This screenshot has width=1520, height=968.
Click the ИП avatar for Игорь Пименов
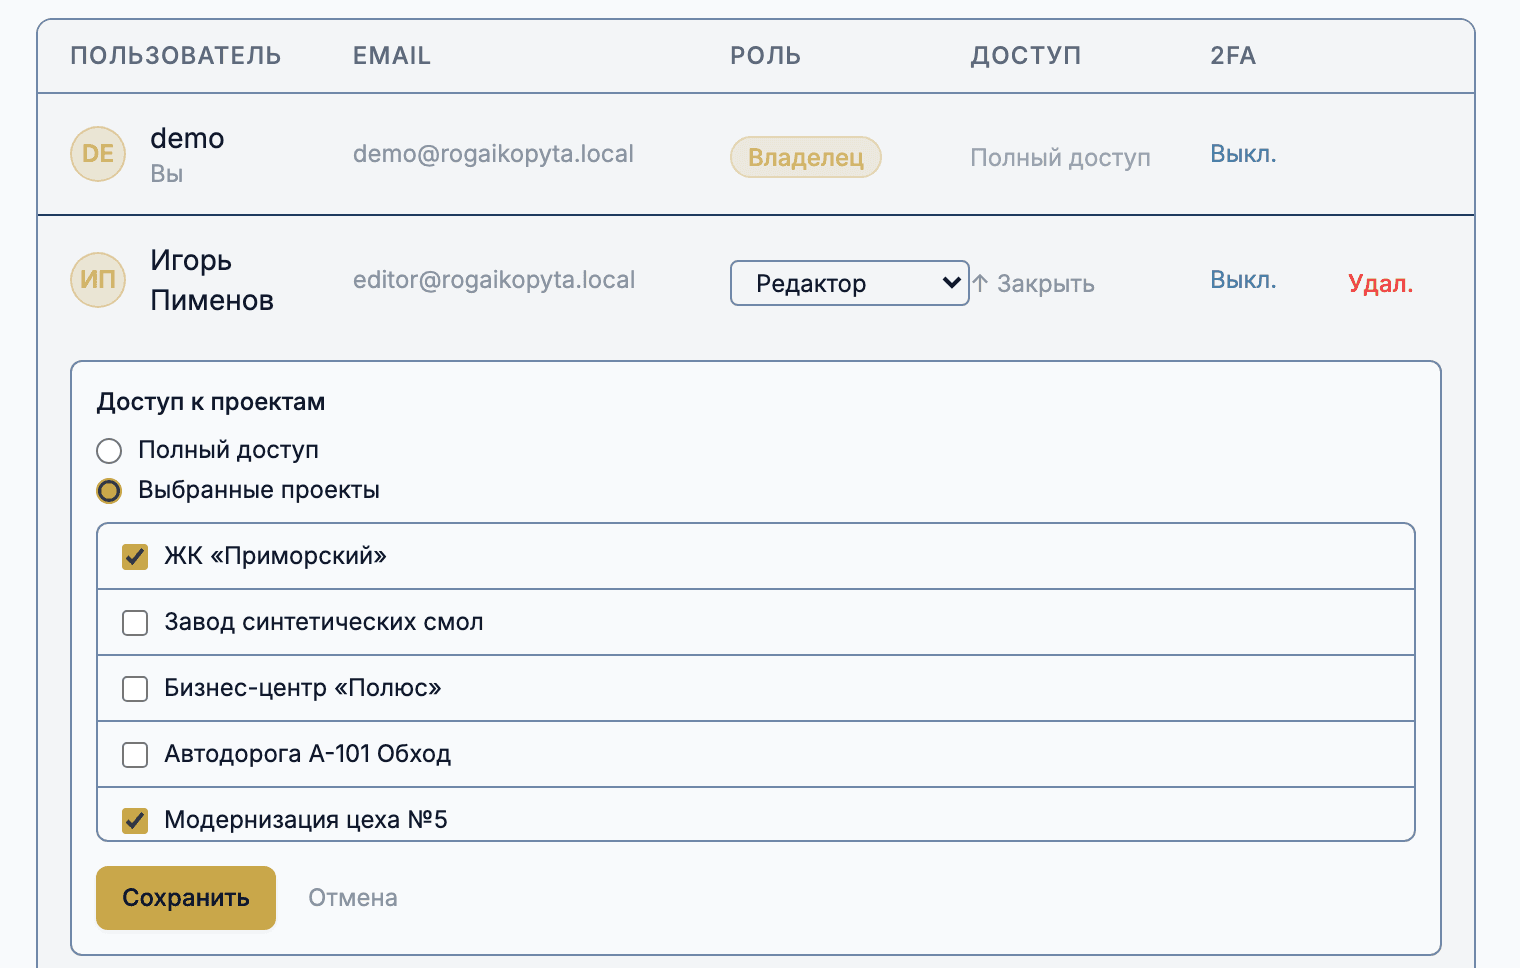point(98,280)
